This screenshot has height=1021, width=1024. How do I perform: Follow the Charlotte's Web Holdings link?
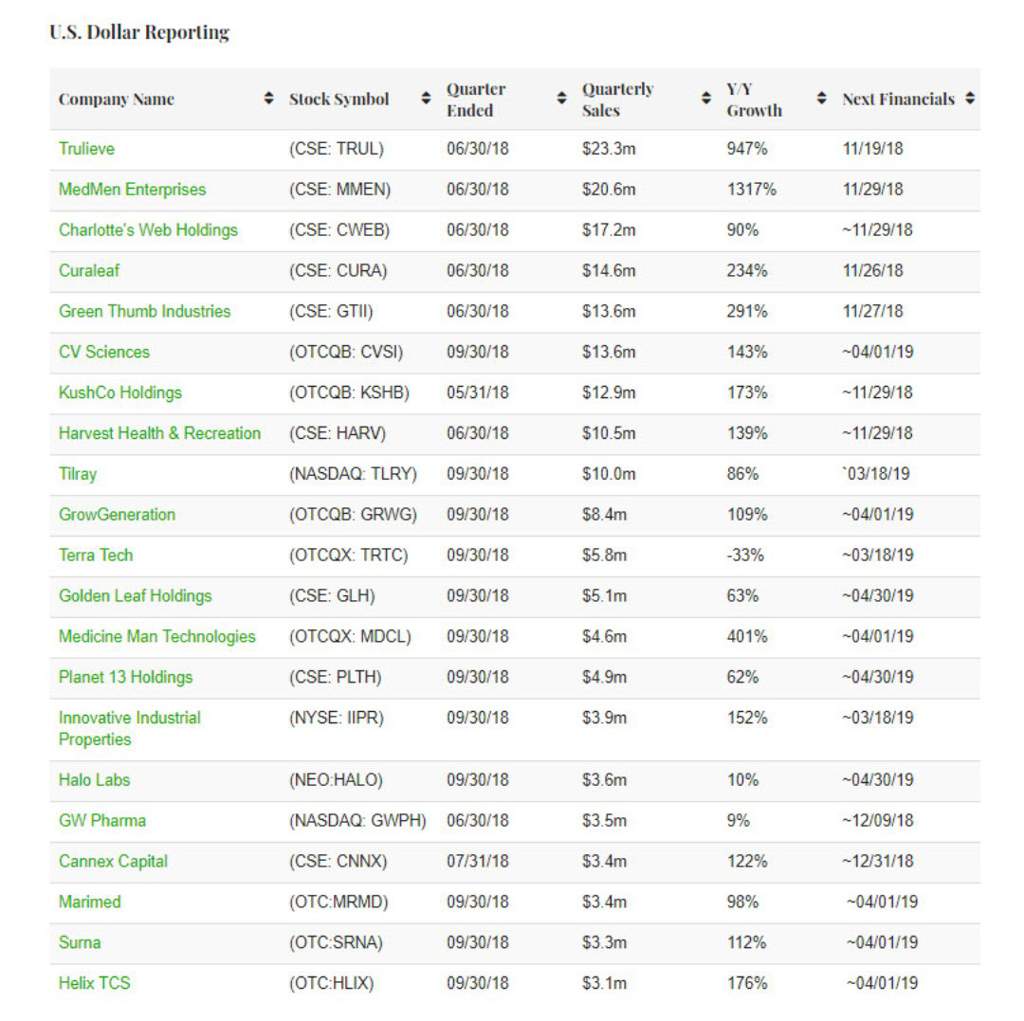[148, 230]
